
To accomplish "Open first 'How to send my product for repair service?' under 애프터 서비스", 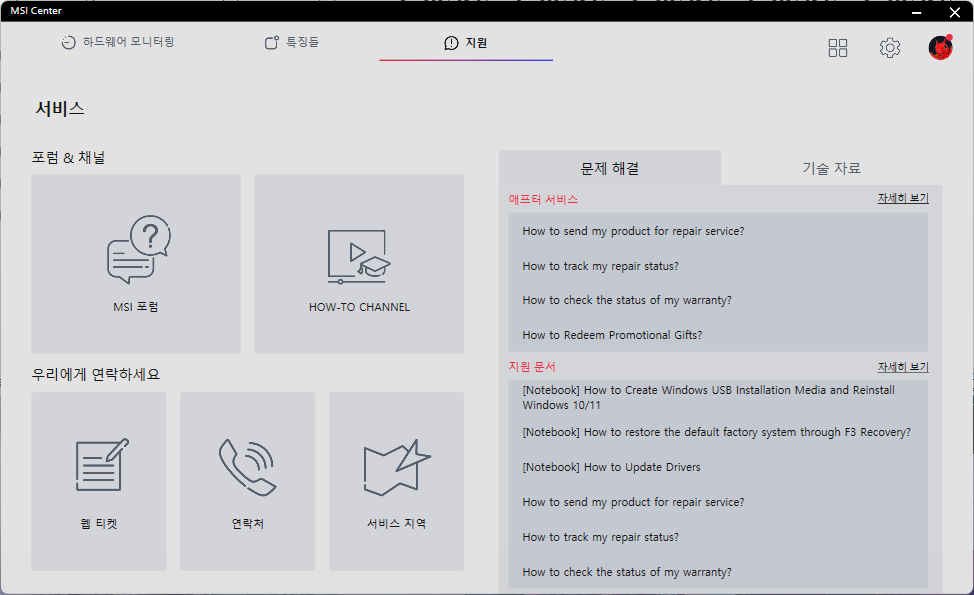I will (x=633, y=231).
